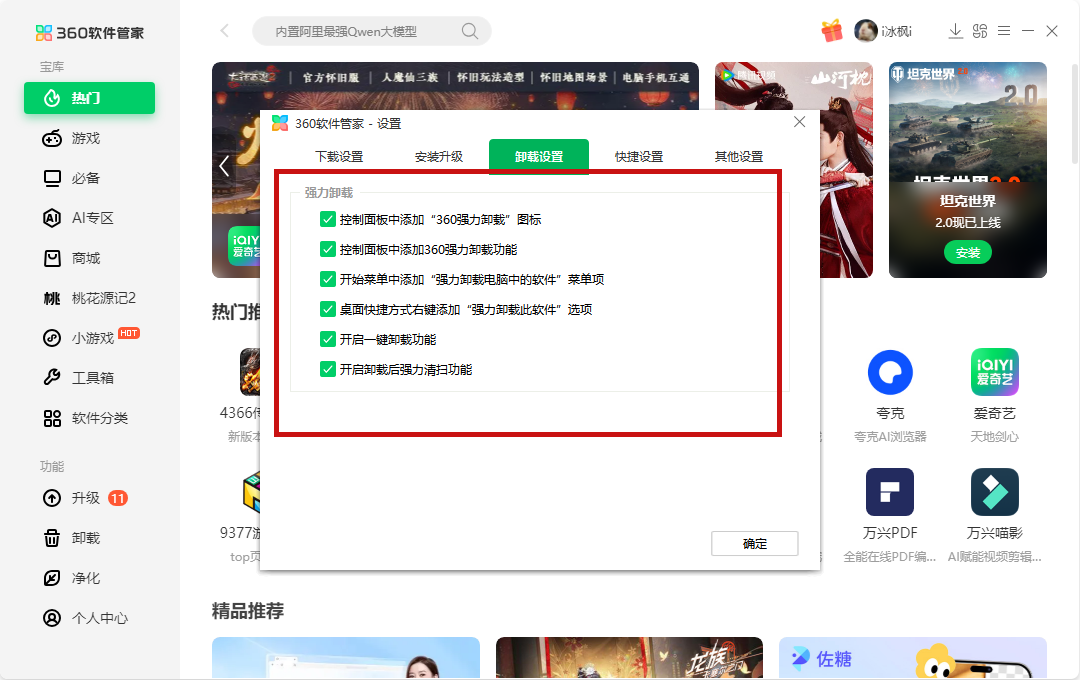Viewport: 1080px width, 680px height.
Task: Toggle 开始菜单中添加强力卸载 menu item checkbox
Action: click(328, 280)
